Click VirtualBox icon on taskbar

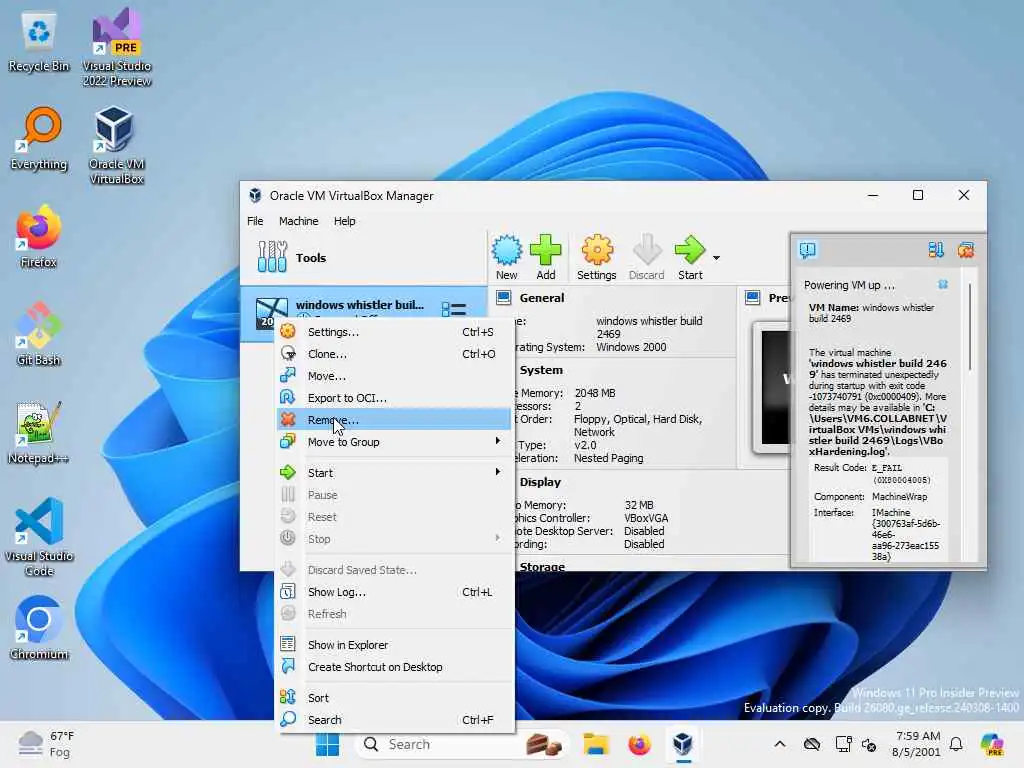coord(682,744)
